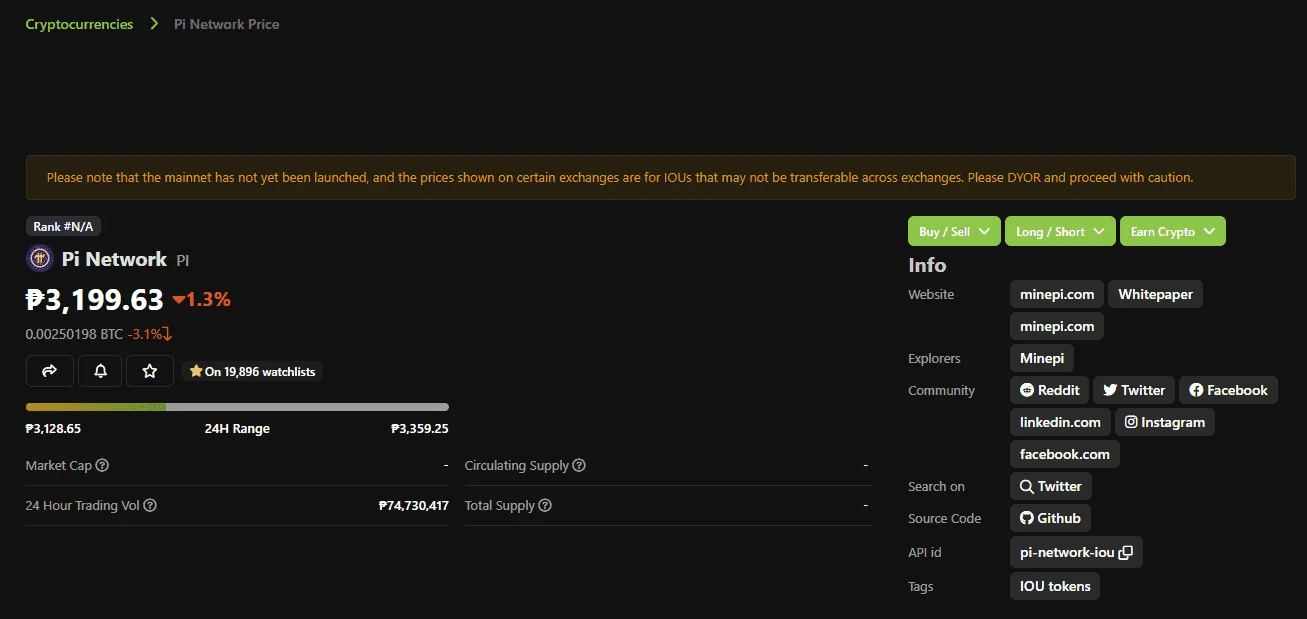Click the -3.1% BTC change text
The image size is (1307, 619).
click(150, 334)
